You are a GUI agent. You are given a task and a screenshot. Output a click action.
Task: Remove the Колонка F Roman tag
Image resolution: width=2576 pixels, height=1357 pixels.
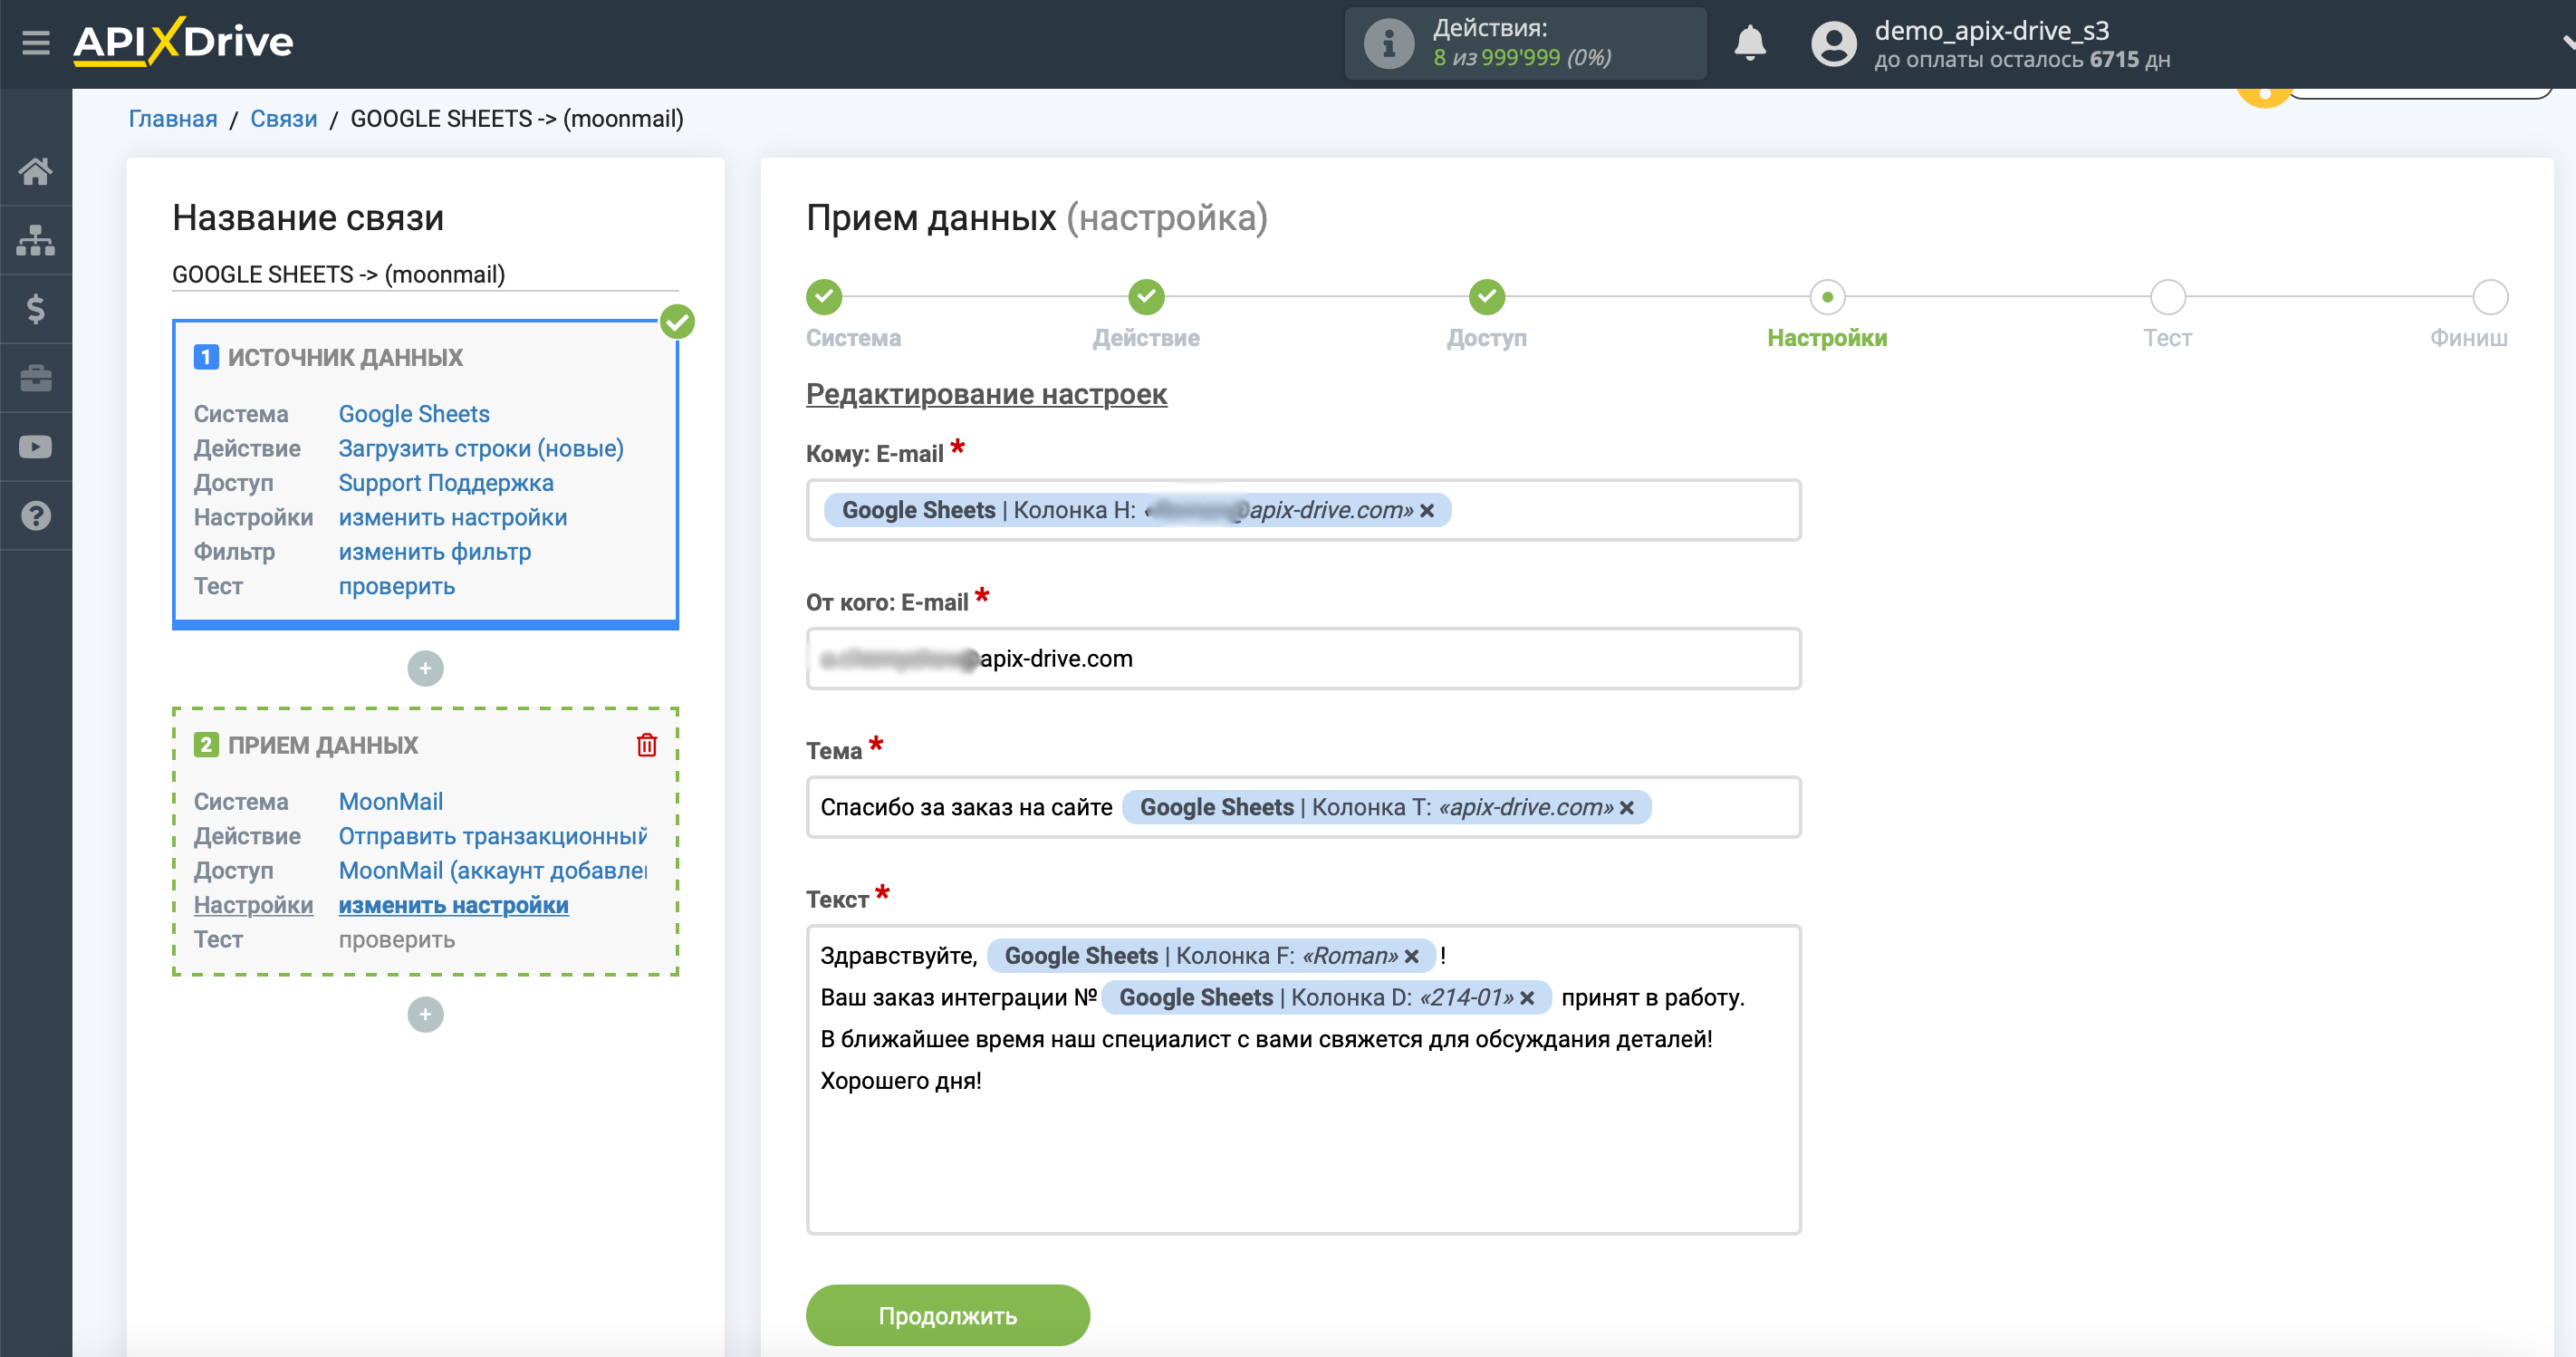click(x=1411, y=957)
